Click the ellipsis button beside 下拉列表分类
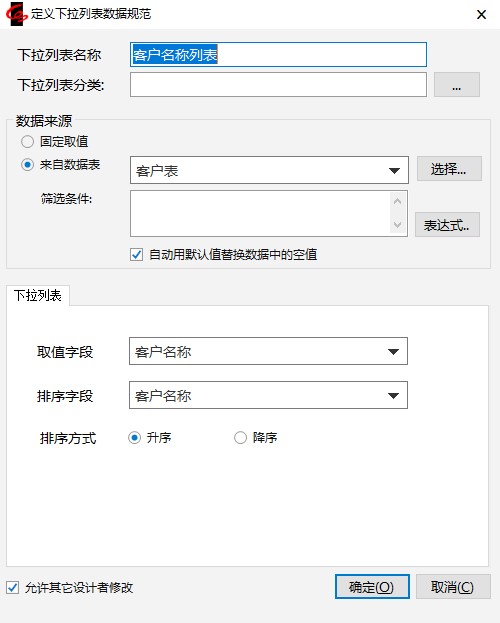The image size is (500, 623). click(x=457, y=84)
